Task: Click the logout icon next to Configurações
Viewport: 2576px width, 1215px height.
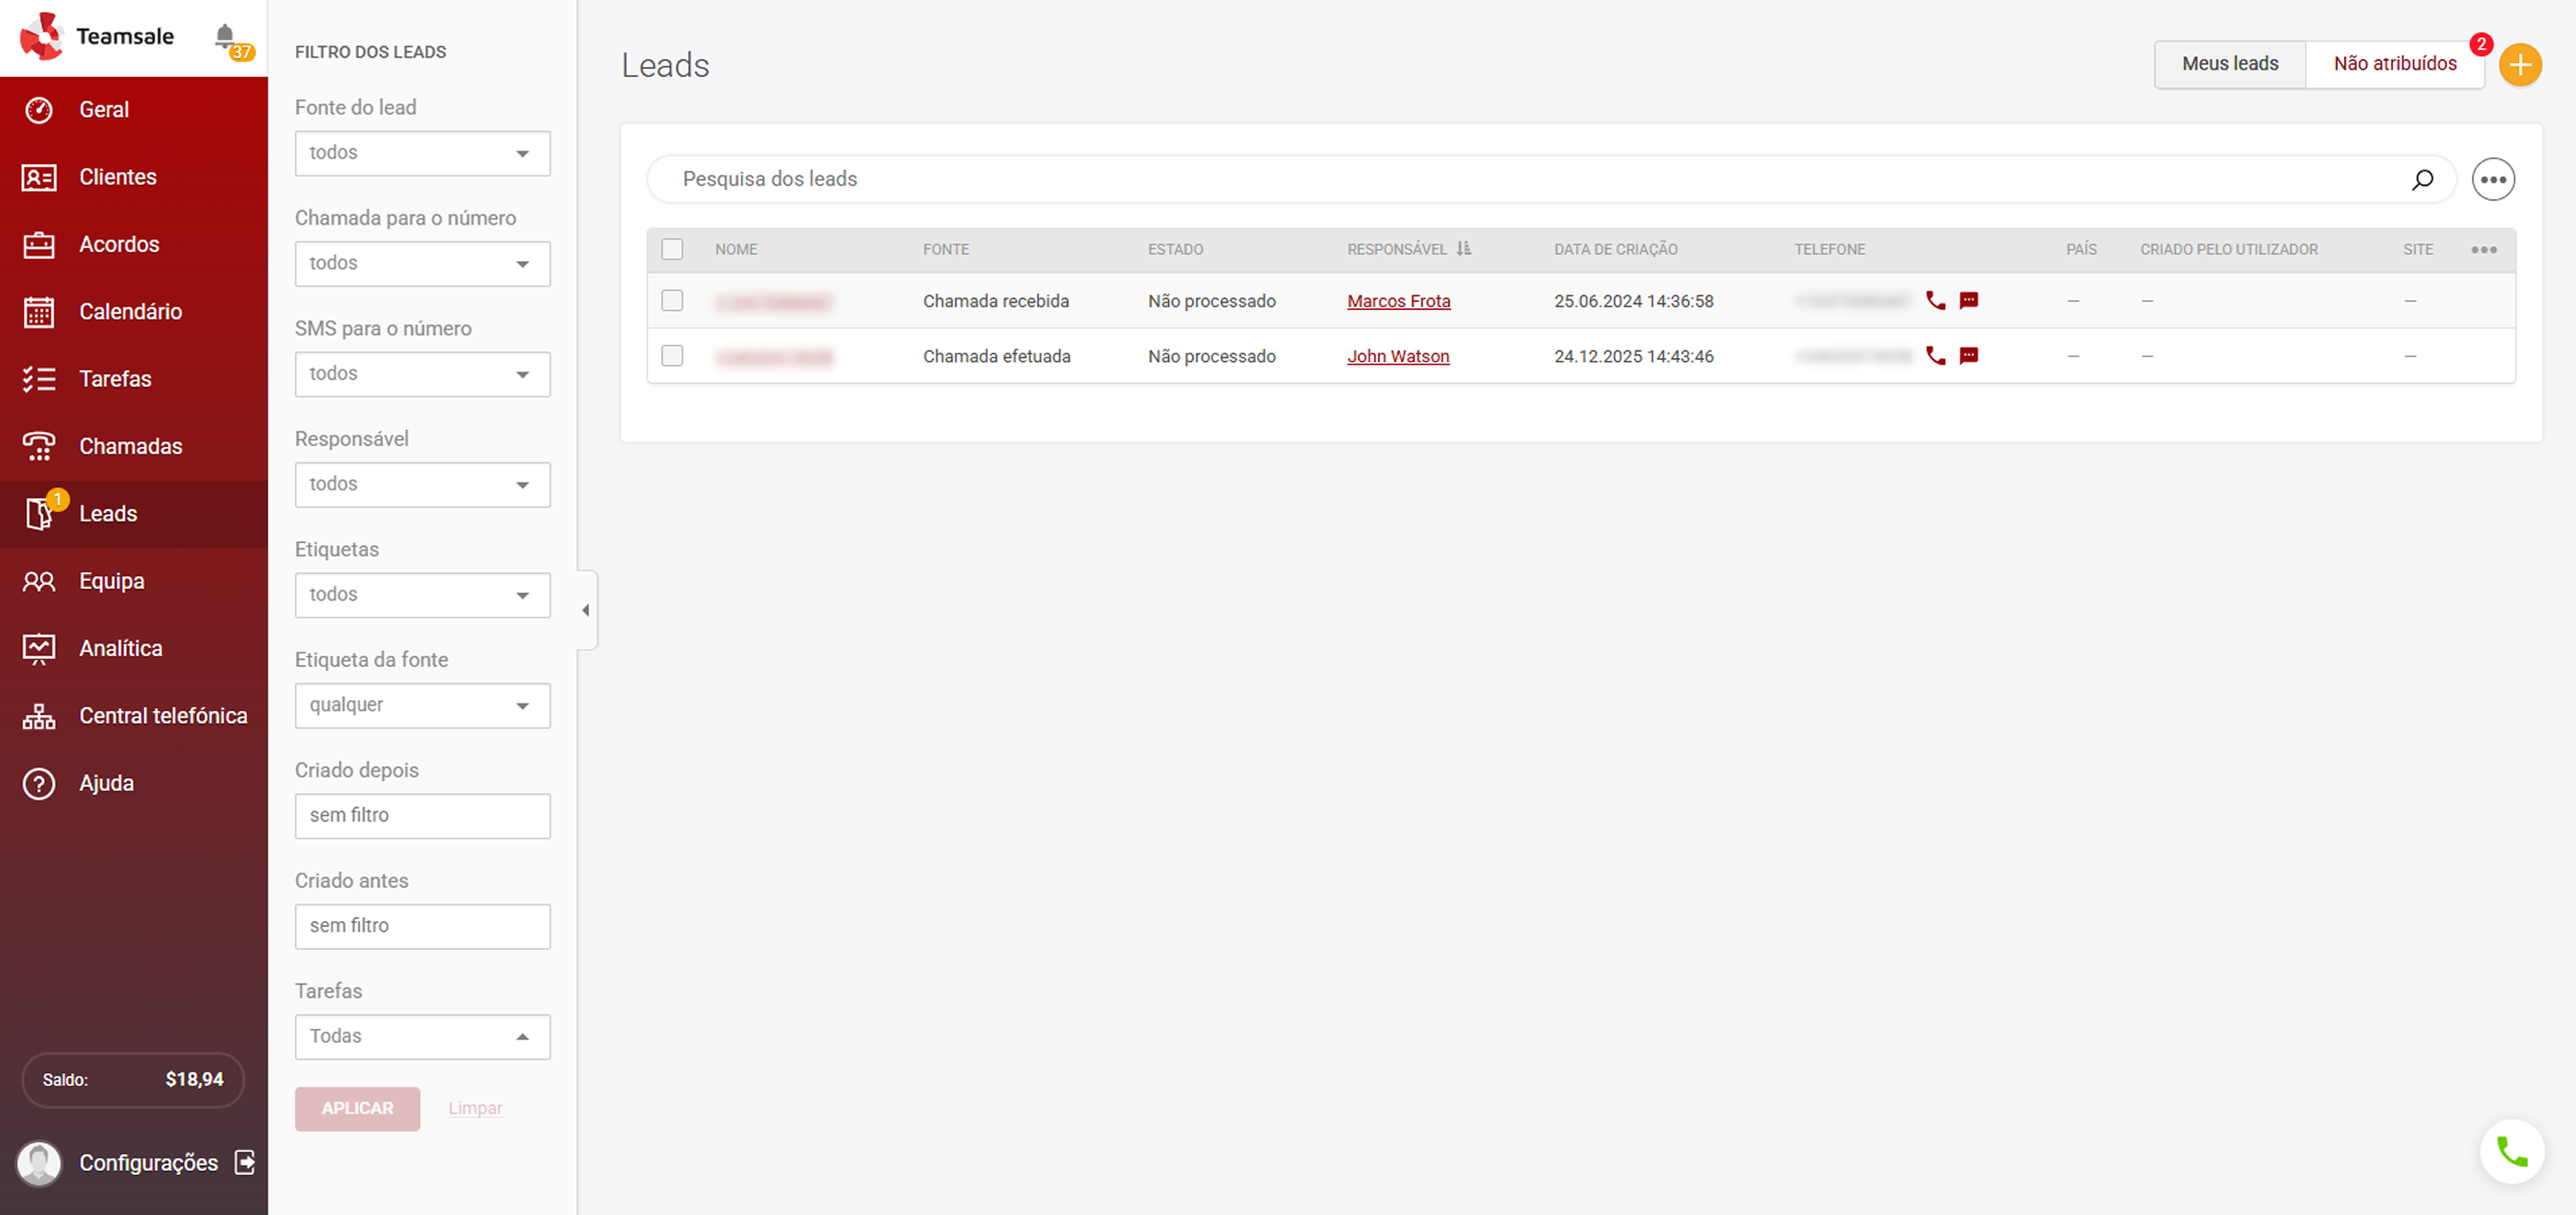Action: click(x=245, y=1162)
